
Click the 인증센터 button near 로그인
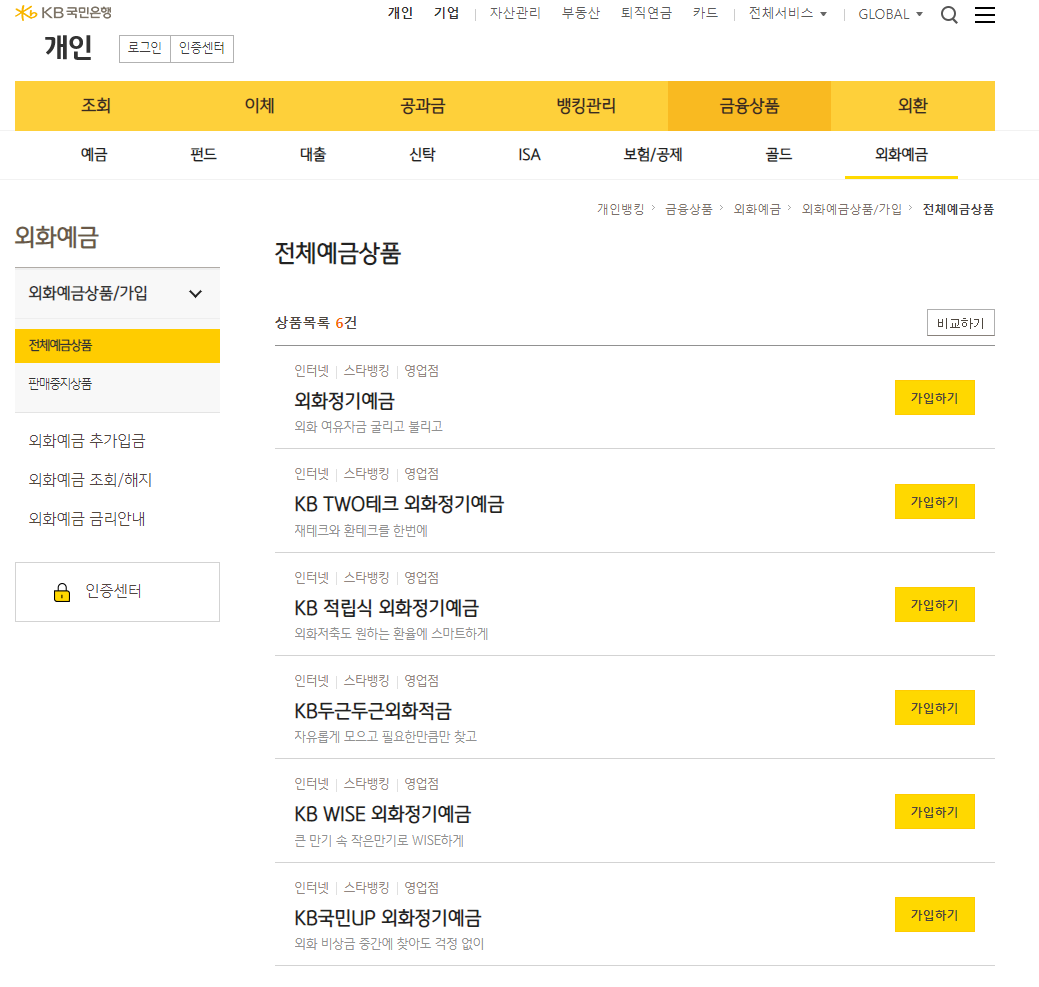pos(202,48)
